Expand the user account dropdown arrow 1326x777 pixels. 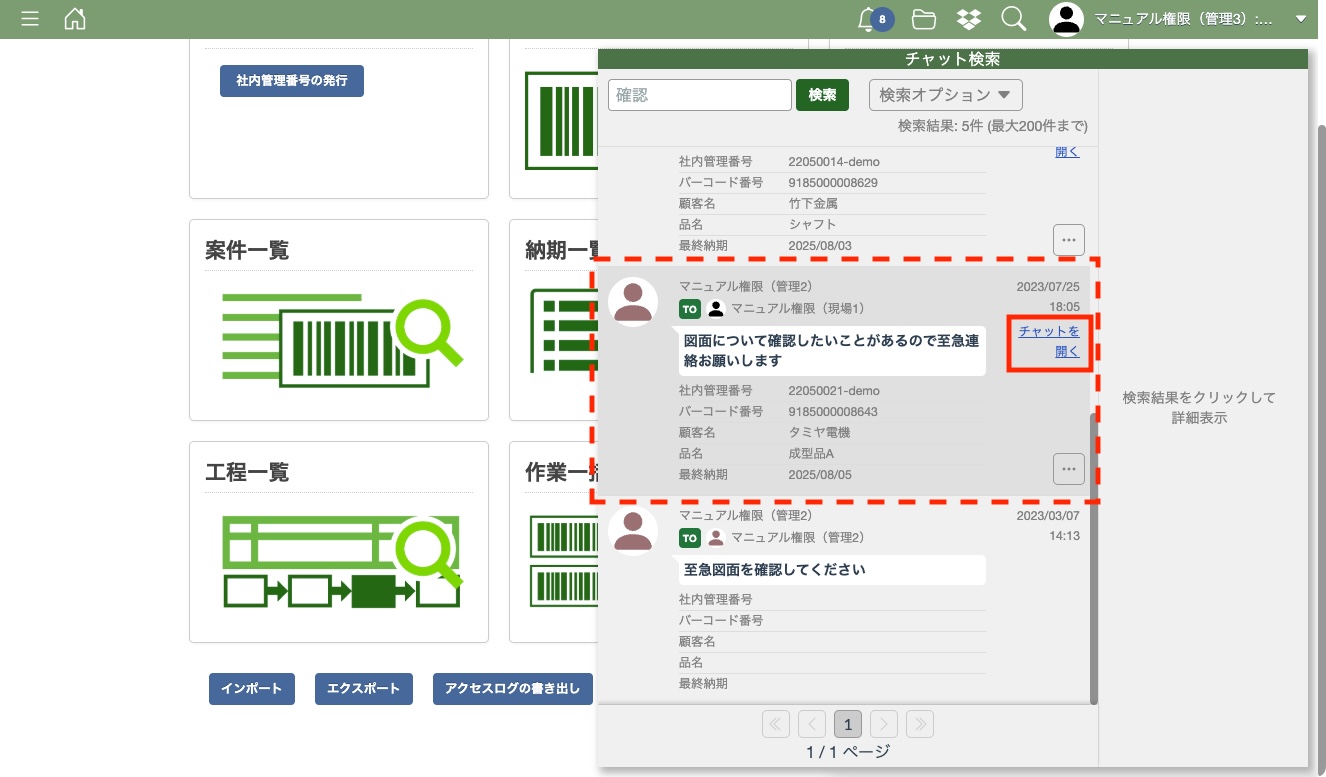coord(1300,19)
